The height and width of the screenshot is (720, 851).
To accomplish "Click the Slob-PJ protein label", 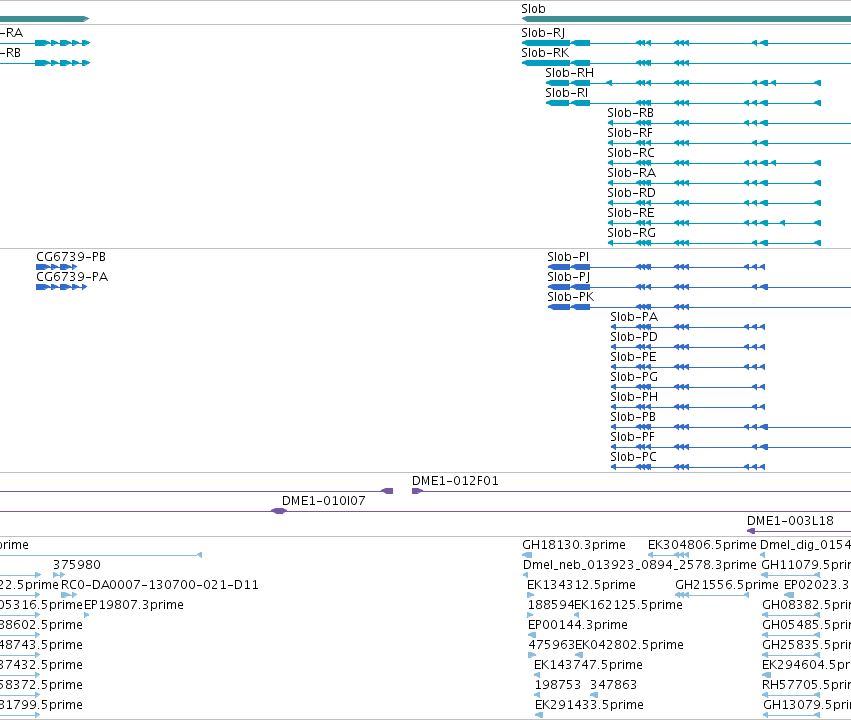I will coord(568,277).
